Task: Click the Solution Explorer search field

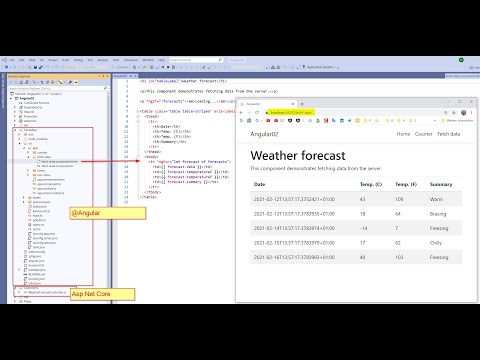Action: [58, 88]
